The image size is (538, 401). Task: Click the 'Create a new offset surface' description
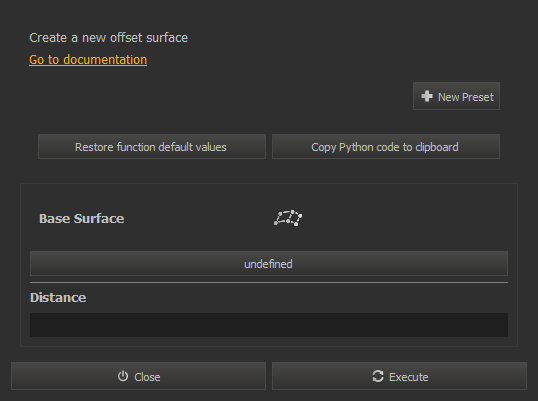pos(108,38)
